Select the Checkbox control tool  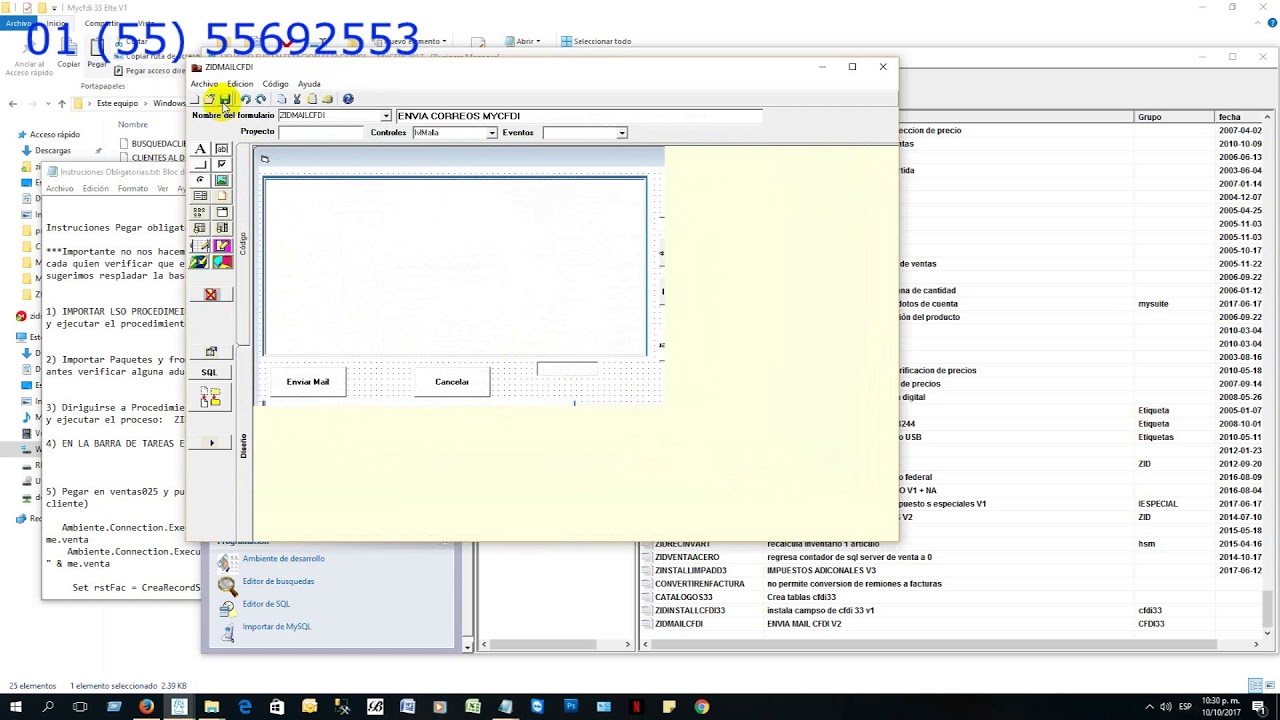(x=222, y=164)
